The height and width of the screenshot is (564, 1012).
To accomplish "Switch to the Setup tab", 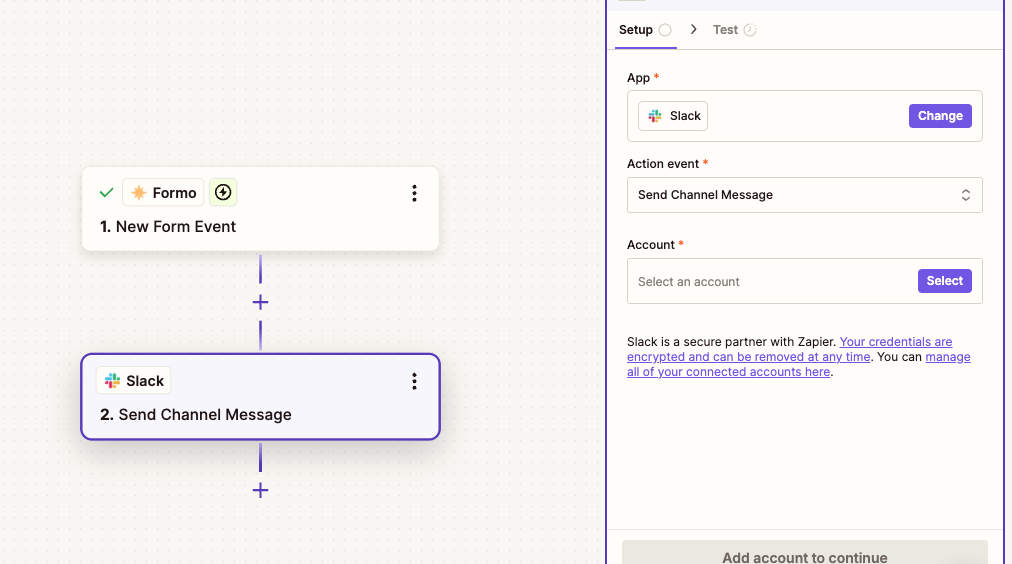I will click(x=645, y=30).
